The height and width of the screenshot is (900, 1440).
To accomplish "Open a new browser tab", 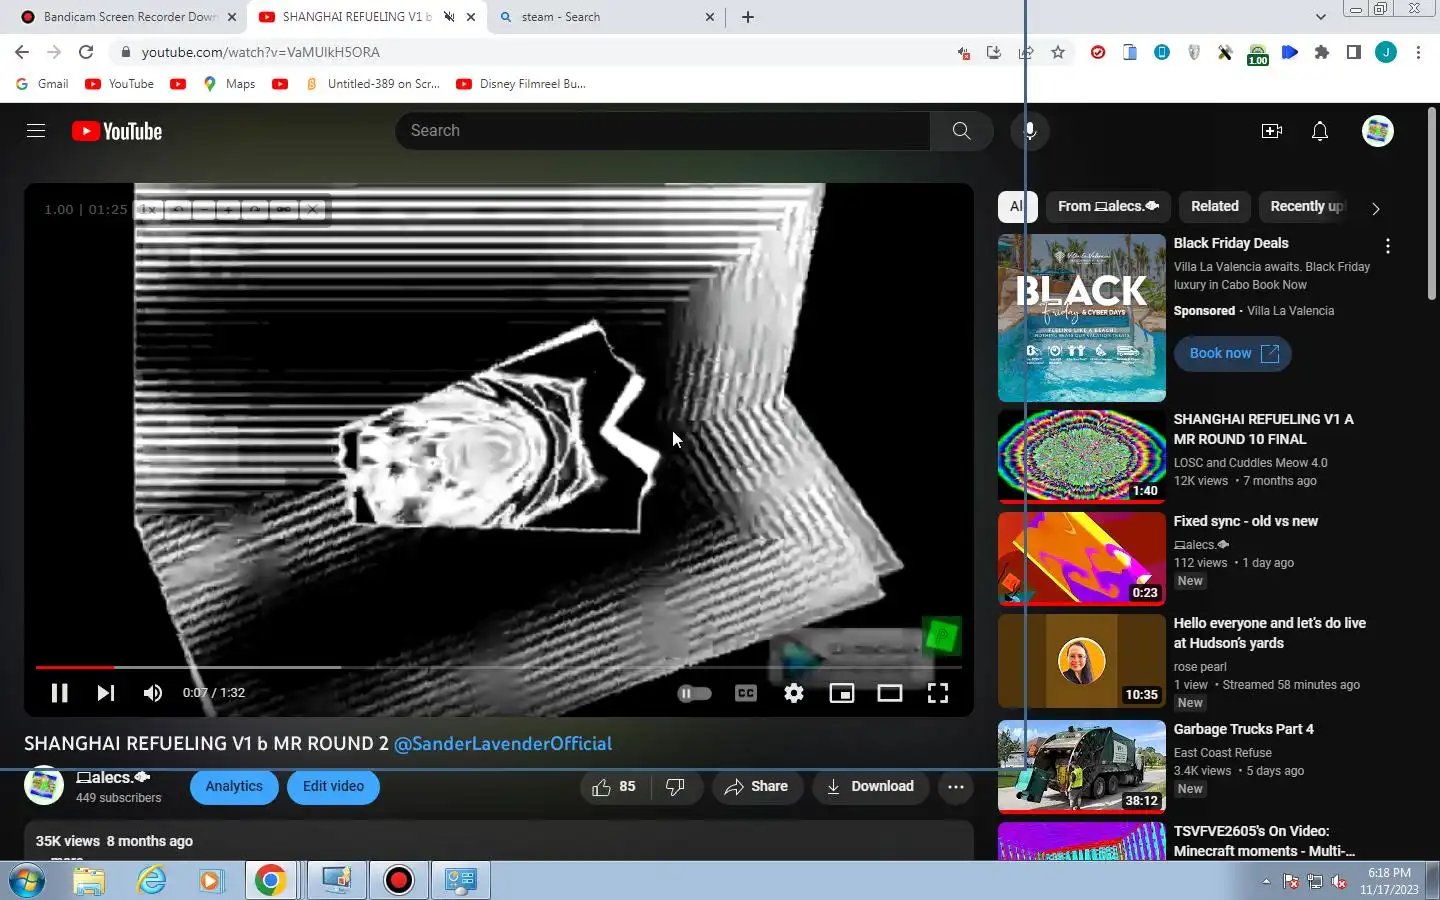I will pos(748,17).
